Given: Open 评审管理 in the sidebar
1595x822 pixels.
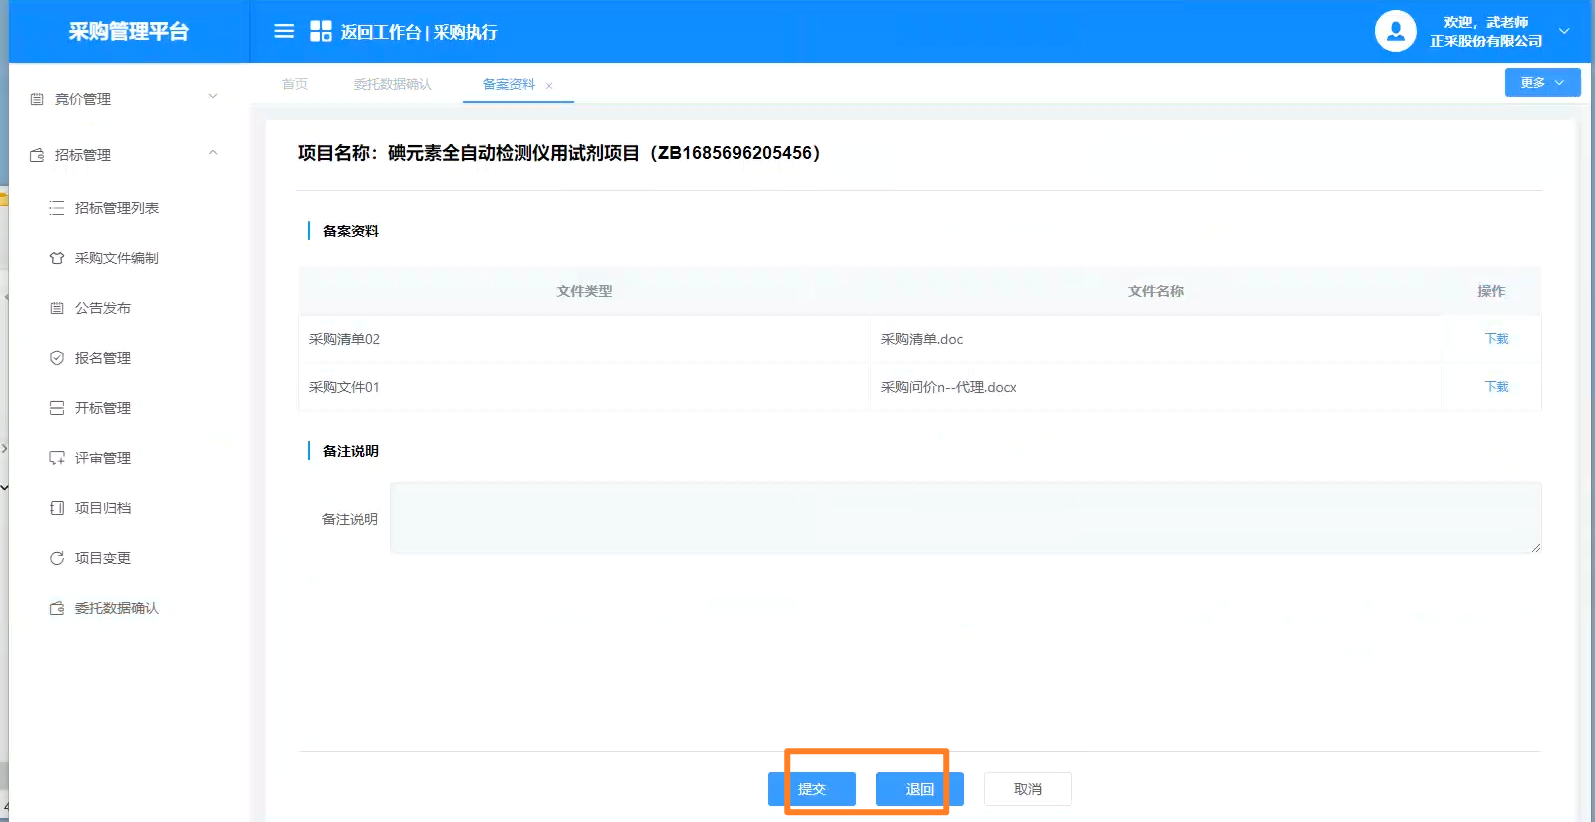Looking at the screenshot, I should 102,458.
